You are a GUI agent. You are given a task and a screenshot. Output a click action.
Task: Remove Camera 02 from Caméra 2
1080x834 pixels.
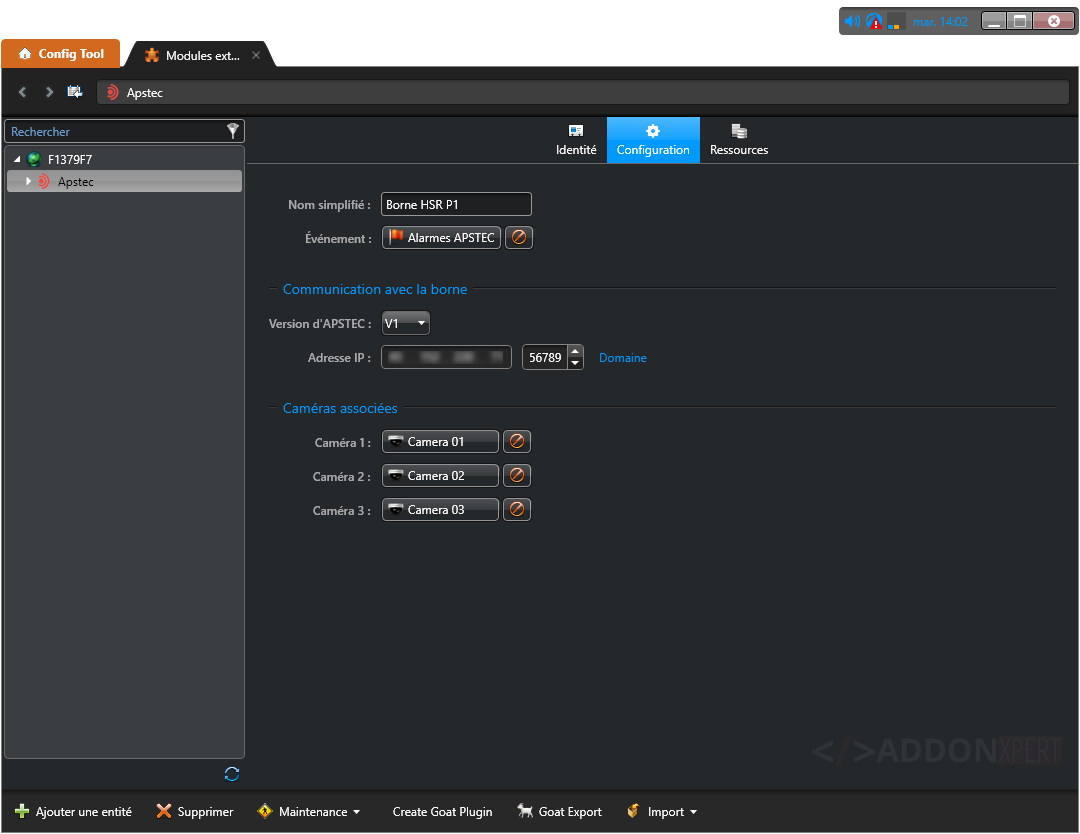[516, 476]
